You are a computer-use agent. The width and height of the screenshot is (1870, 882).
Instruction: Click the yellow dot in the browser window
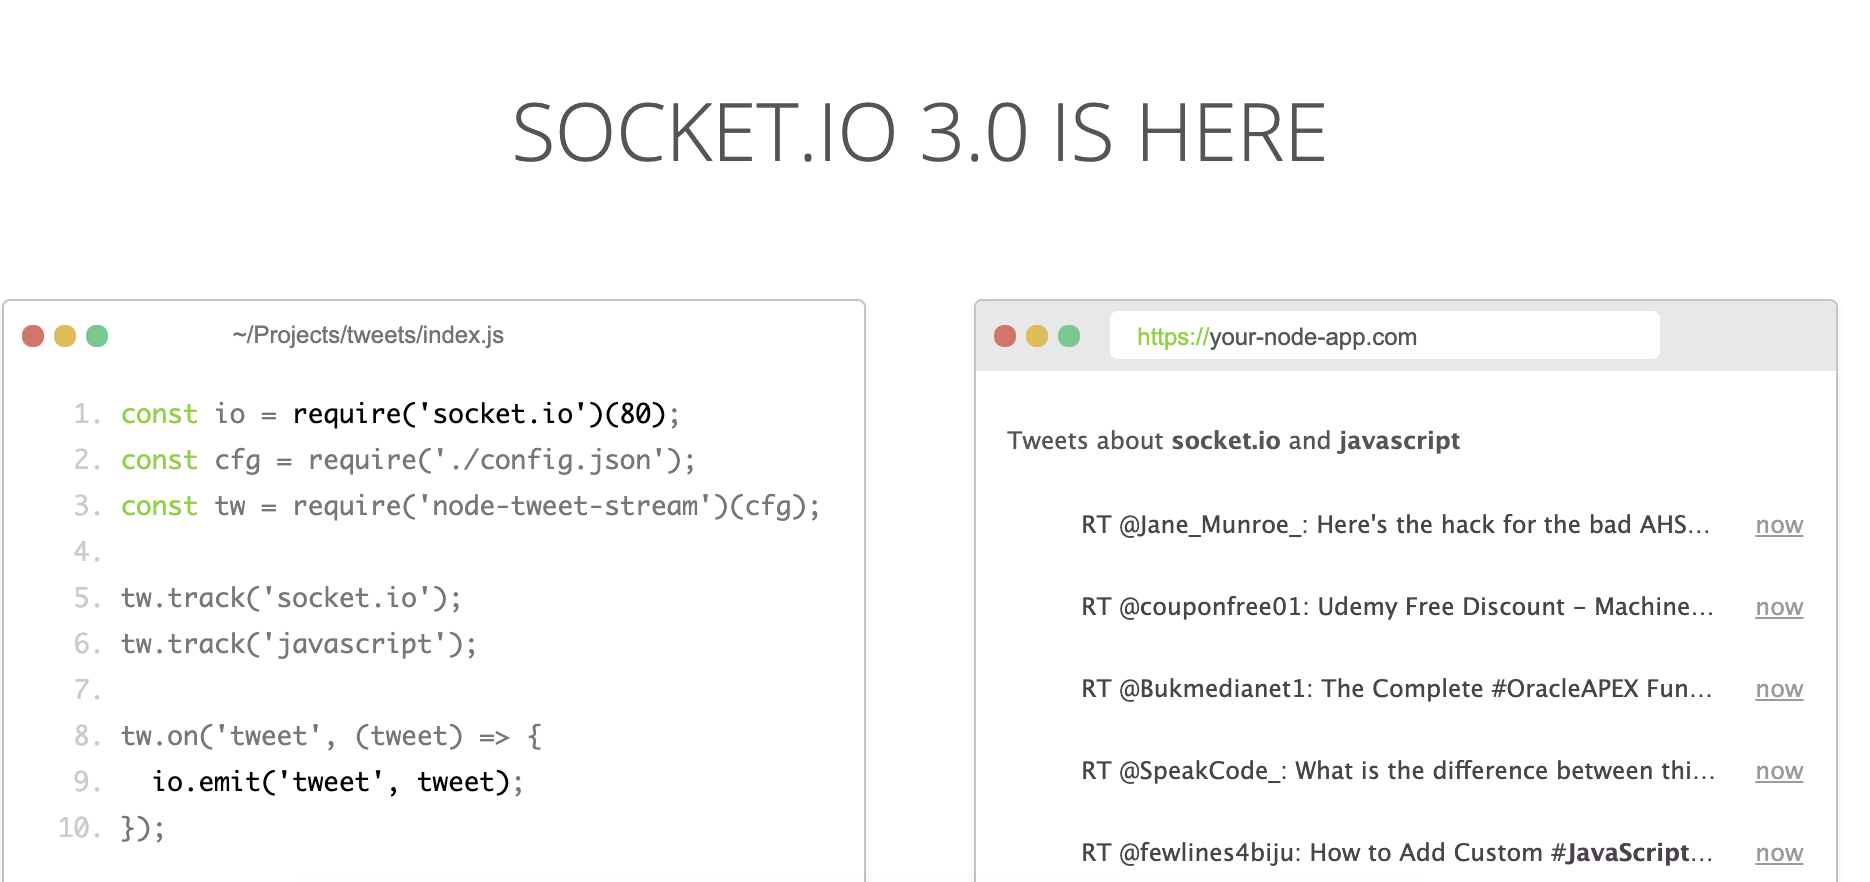(x=1037, y=336)
